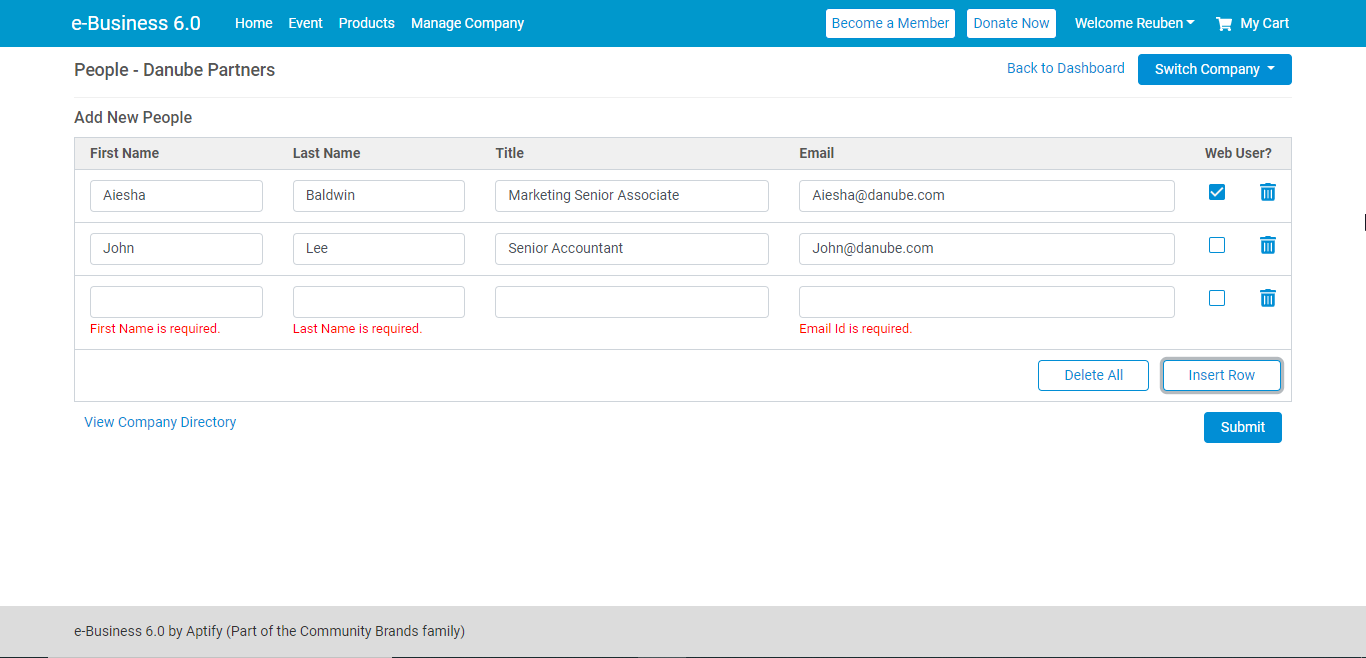Click the Become a Member button
The height and width of the screenshot is (658, 1366).
[890, 23]
